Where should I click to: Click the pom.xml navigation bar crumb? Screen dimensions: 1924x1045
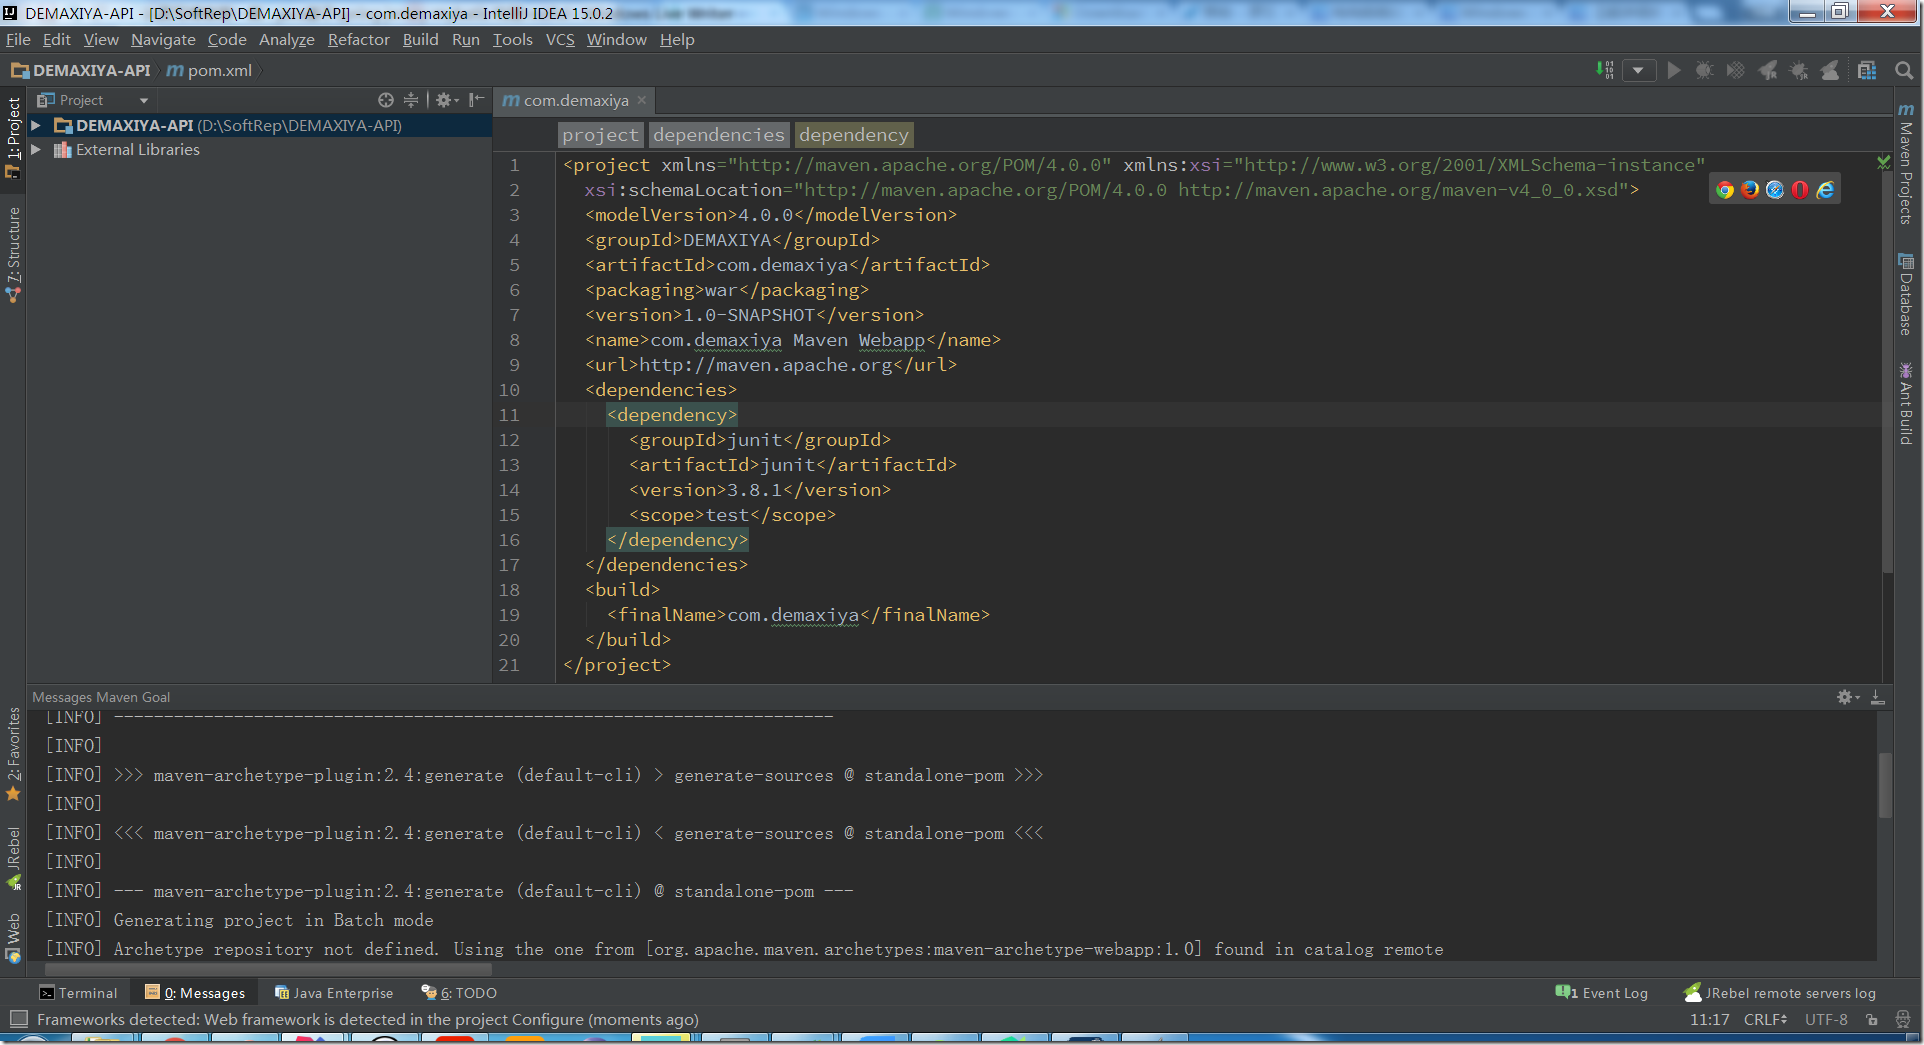(210, 70)
